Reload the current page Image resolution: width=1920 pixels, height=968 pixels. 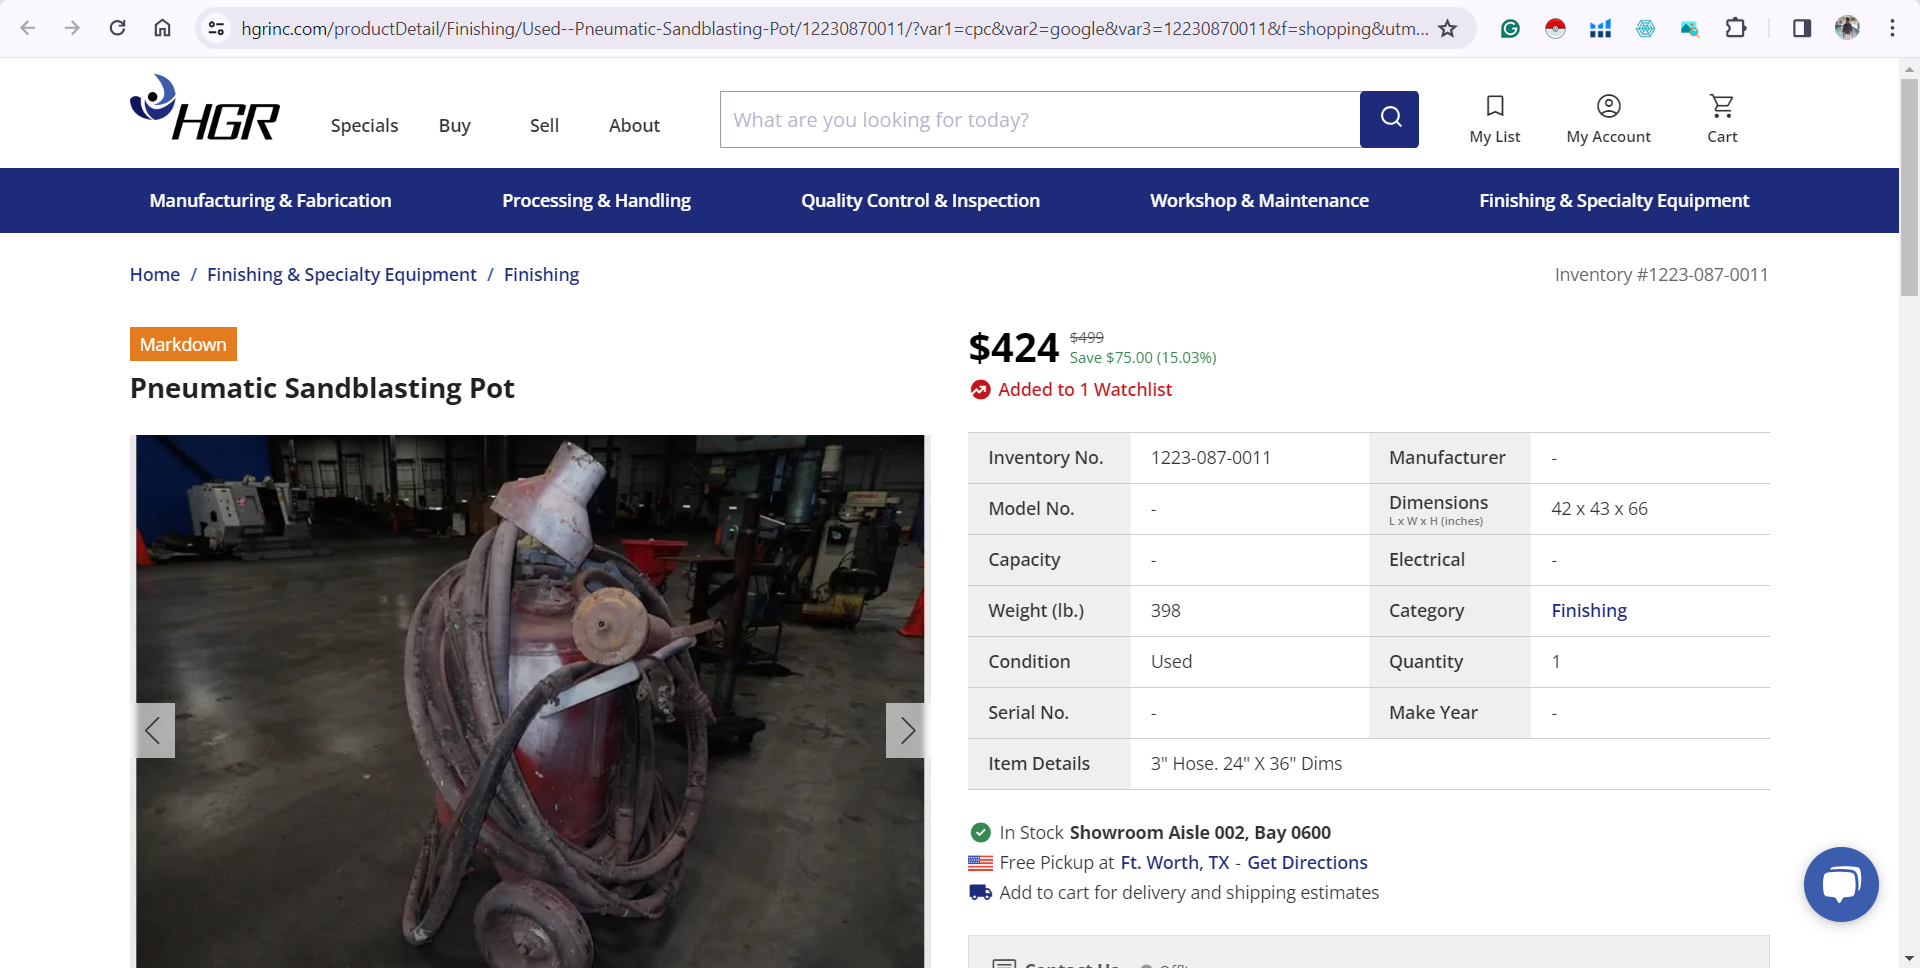117,28
